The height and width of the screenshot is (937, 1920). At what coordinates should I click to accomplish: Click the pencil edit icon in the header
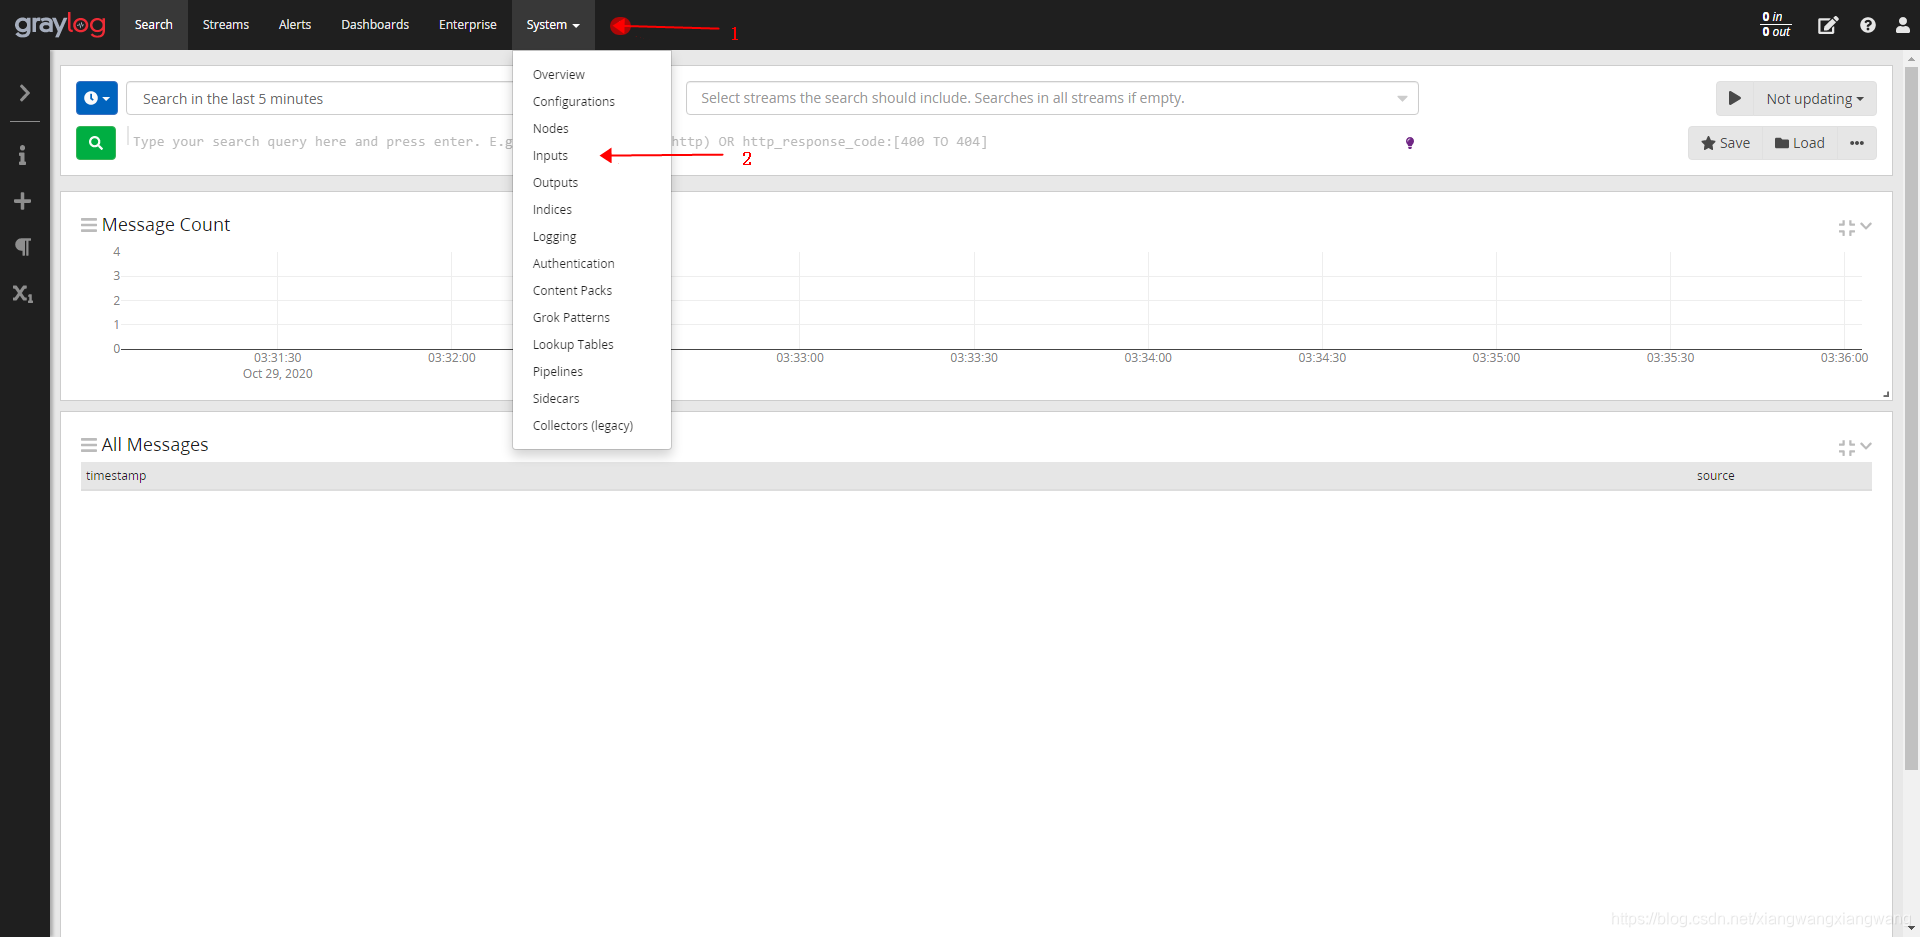pyautogui.click(x=1828, y=25)
